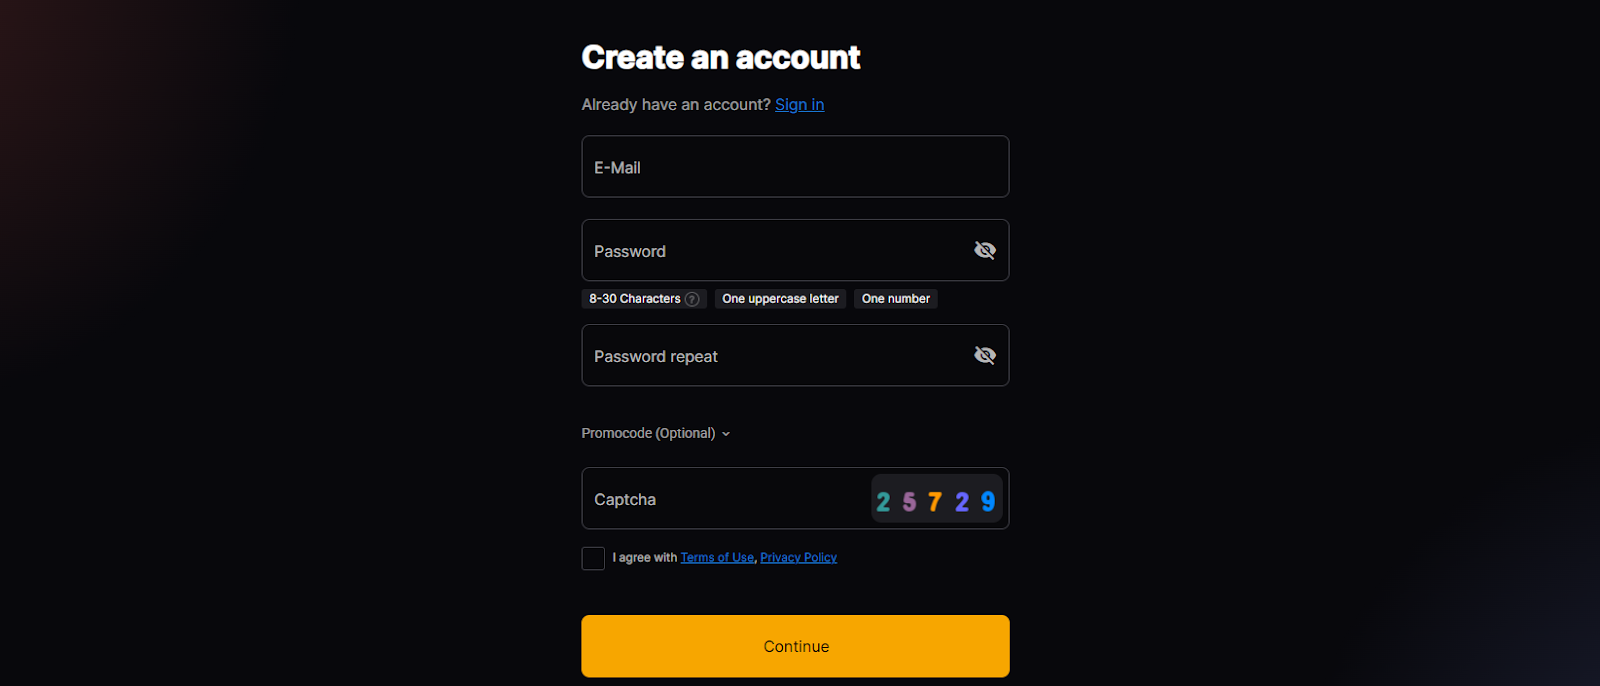Click the 8-30 Characters requirement label

coord(634,299)
